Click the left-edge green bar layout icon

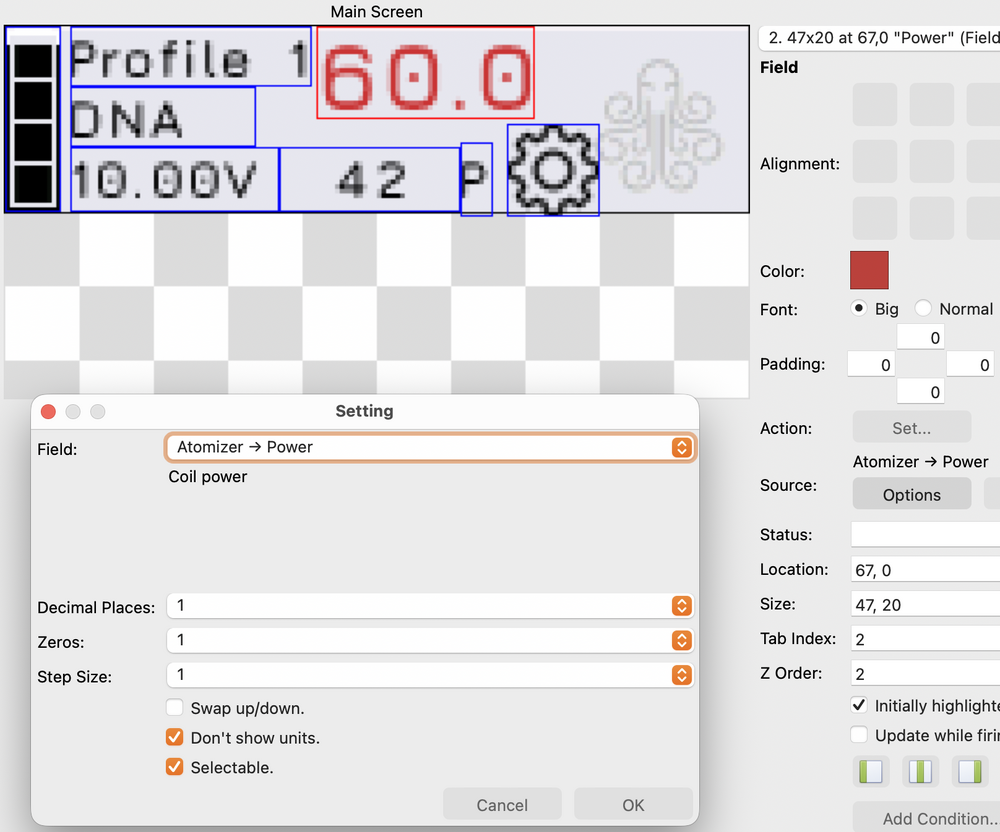[870, 772]
